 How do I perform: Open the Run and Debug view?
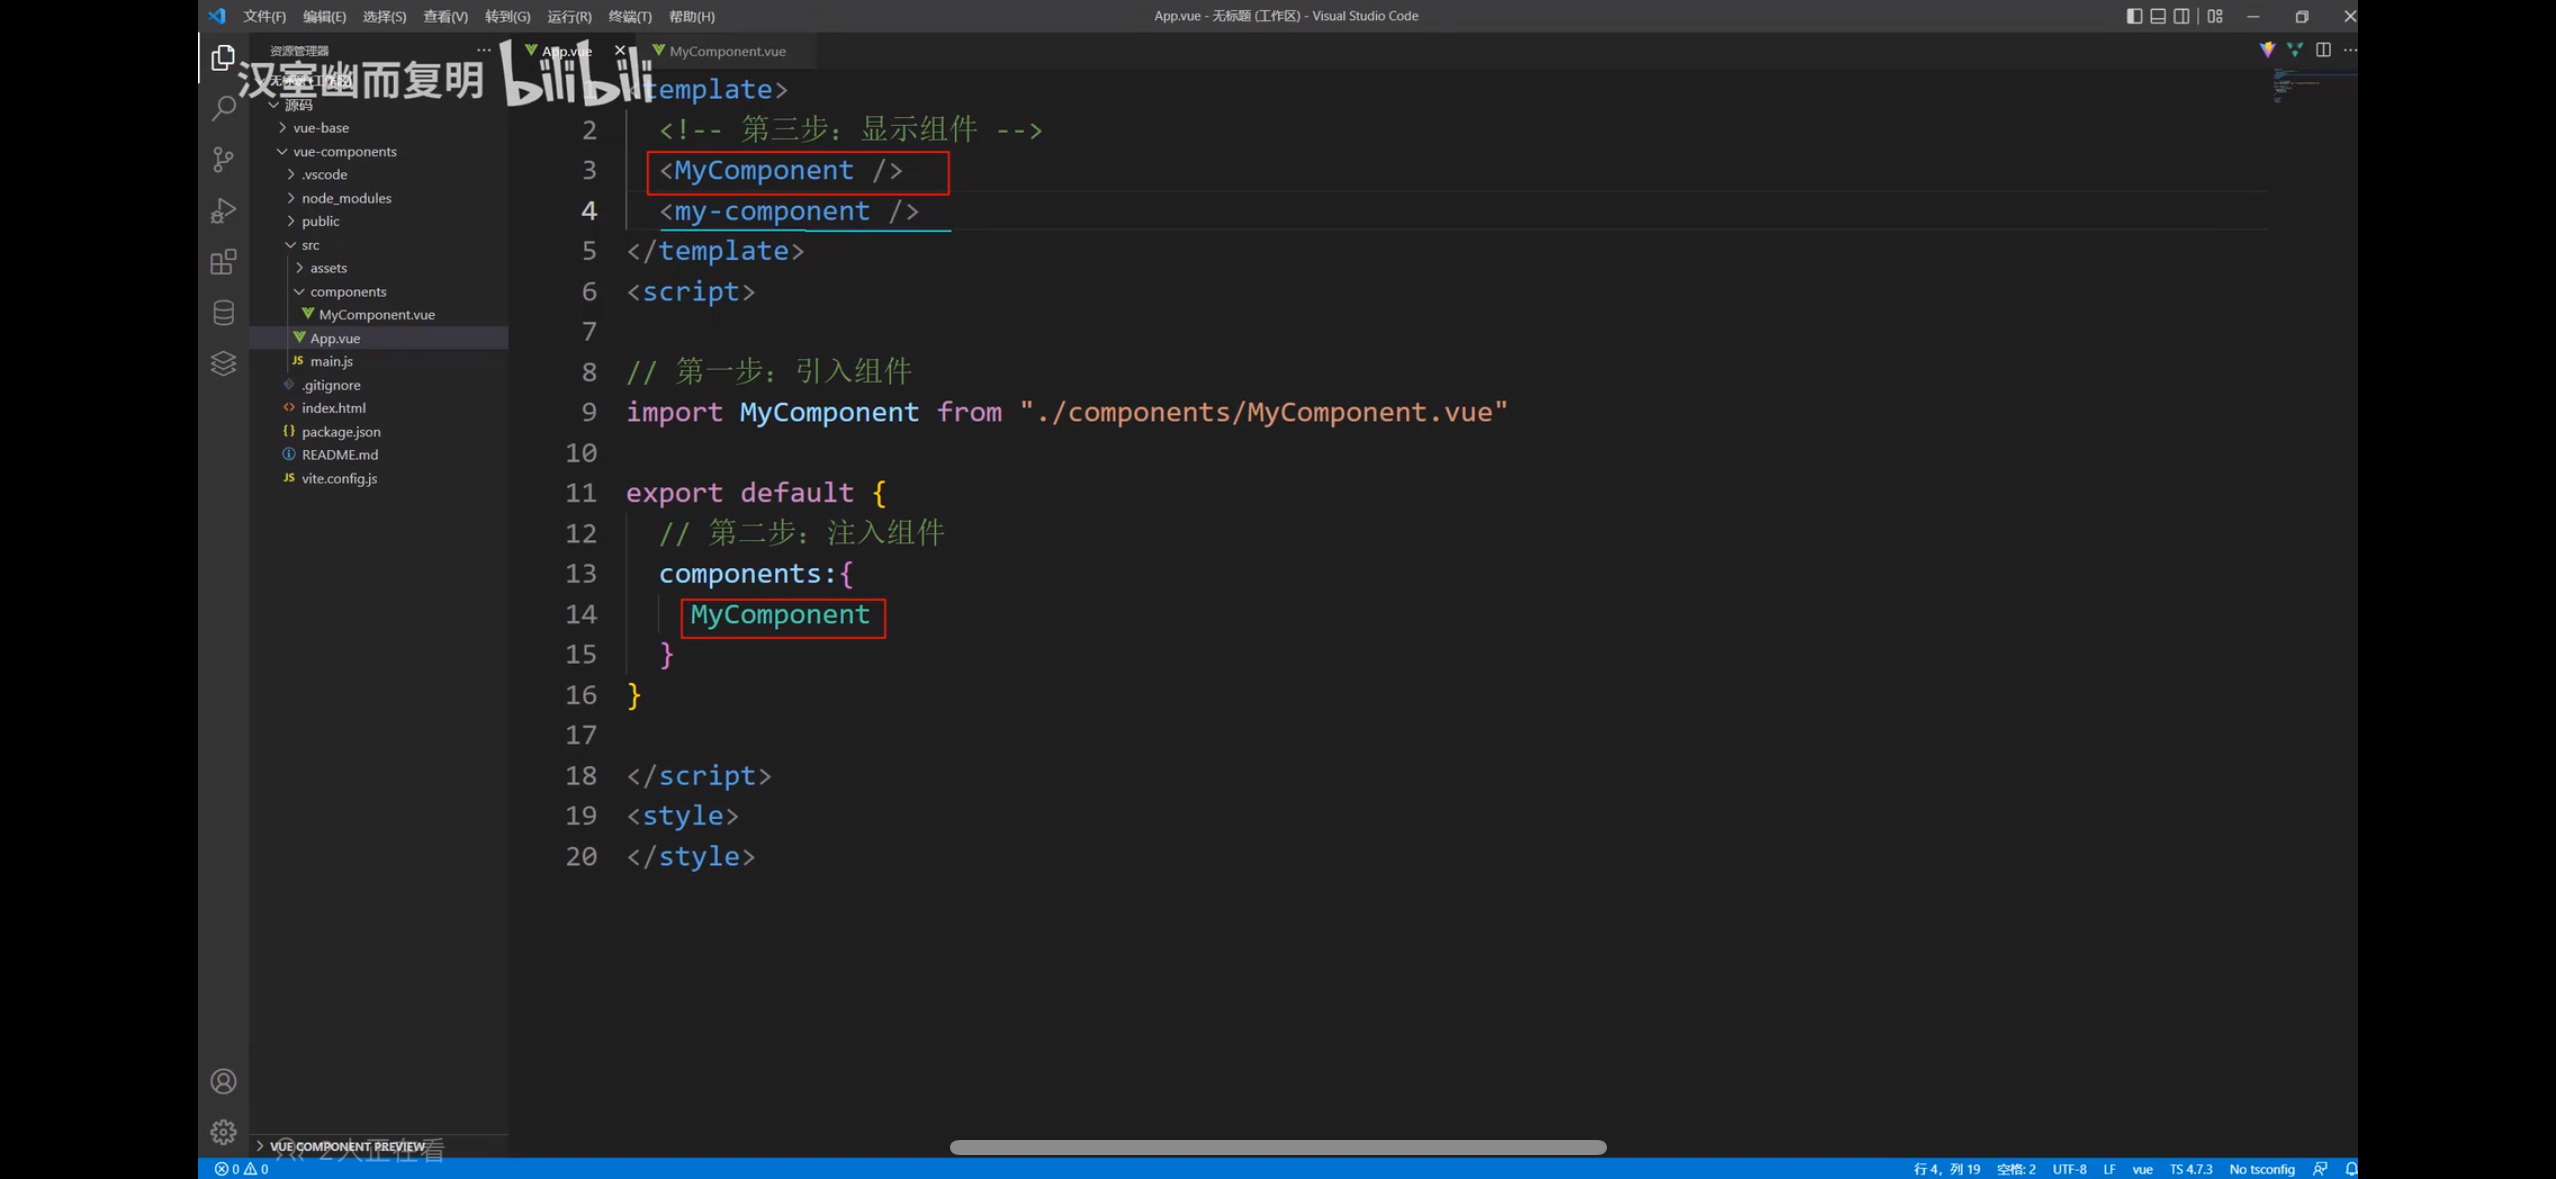[x=223, y=210]
